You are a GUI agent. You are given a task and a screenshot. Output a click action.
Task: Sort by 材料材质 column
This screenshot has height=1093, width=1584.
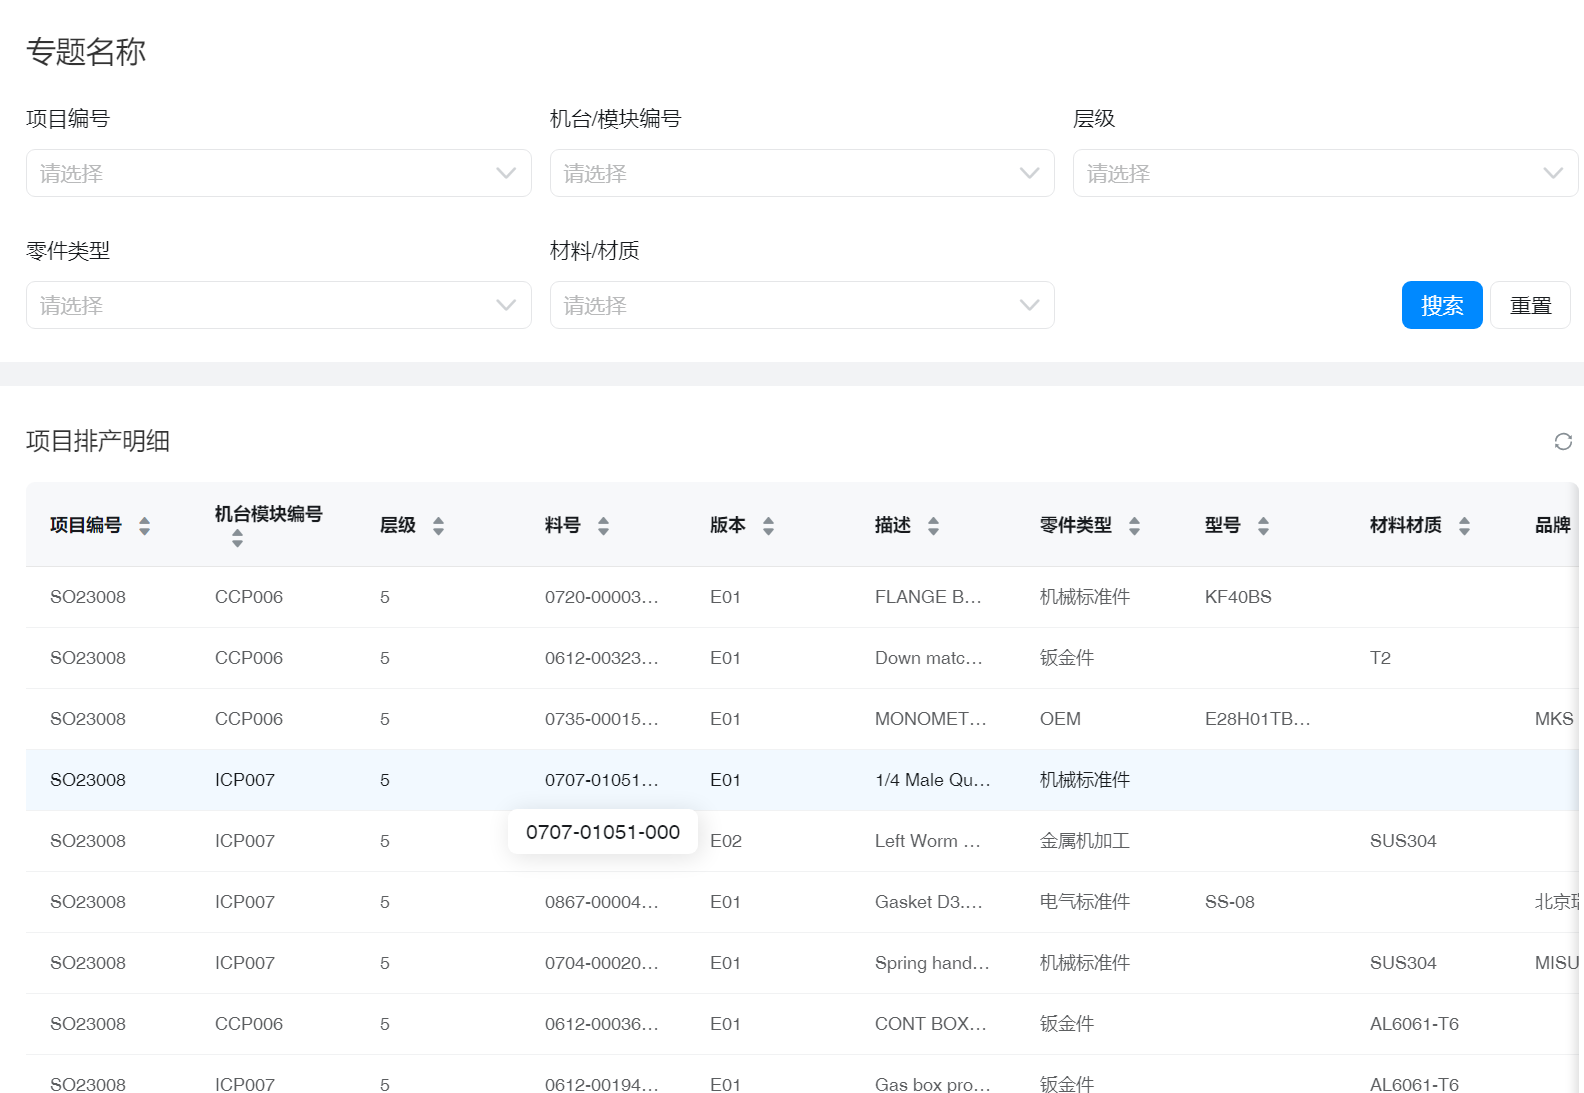pos(1464,526)
